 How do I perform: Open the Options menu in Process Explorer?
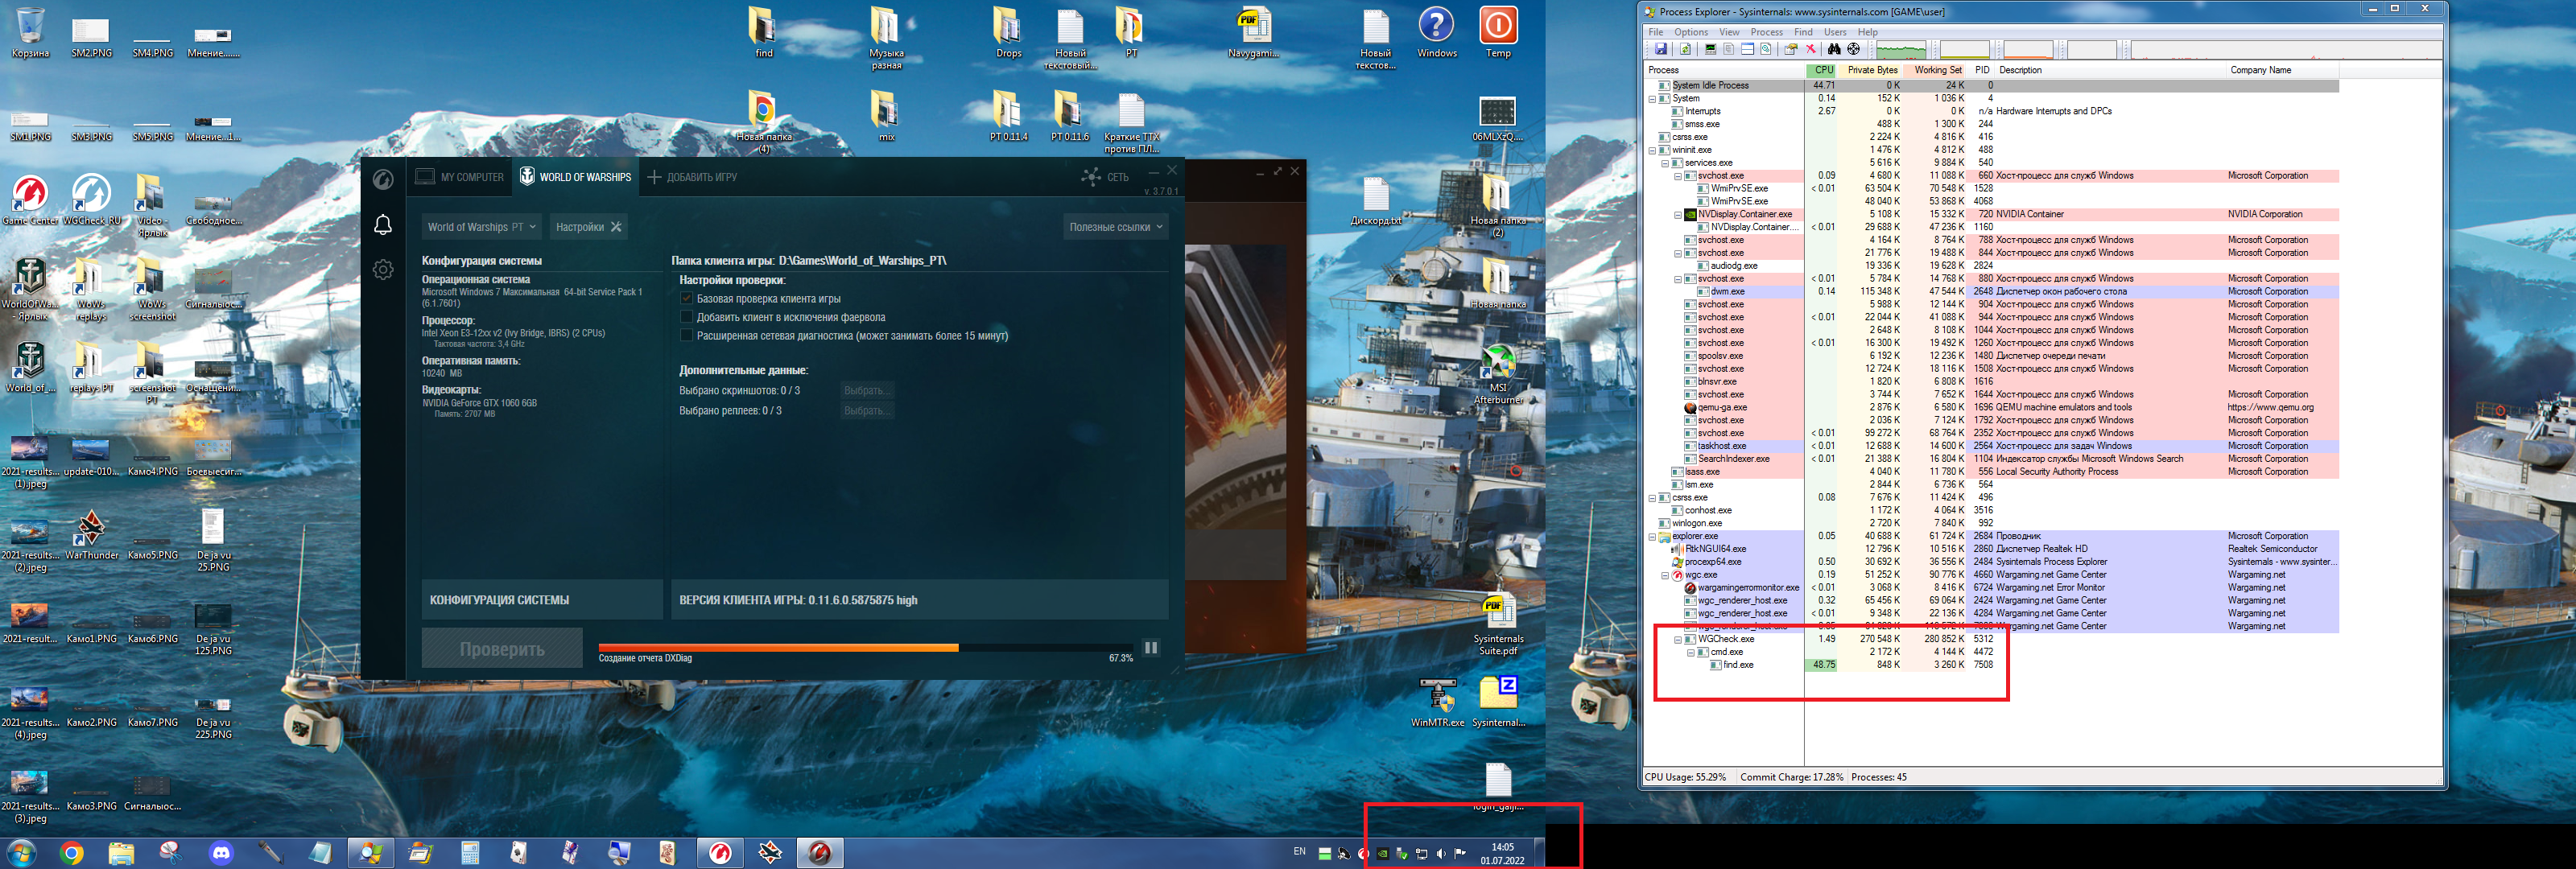(x=1691, y=32)
